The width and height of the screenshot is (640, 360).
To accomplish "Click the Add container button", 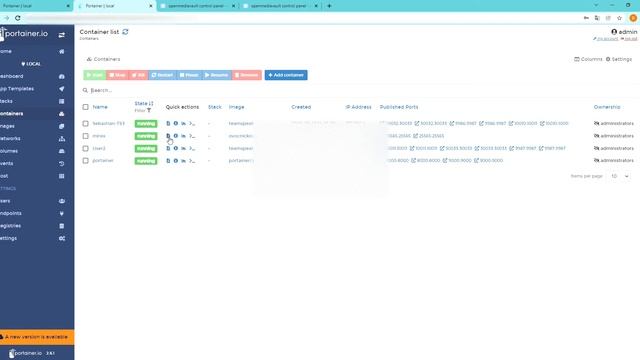I will pyautogui.click(x=286, y=75).
